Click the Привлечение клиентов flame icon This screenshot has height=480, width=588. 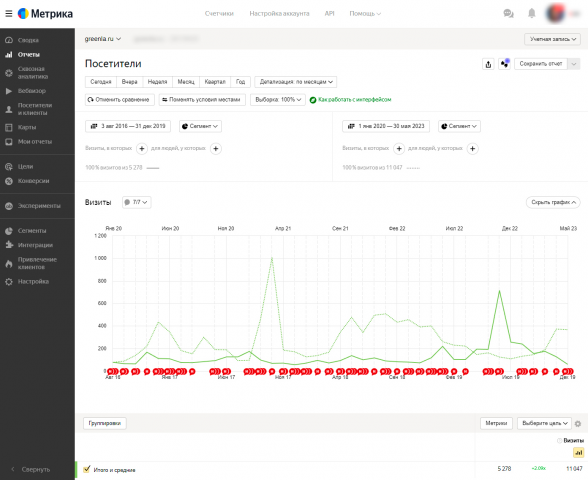[9, 264]
